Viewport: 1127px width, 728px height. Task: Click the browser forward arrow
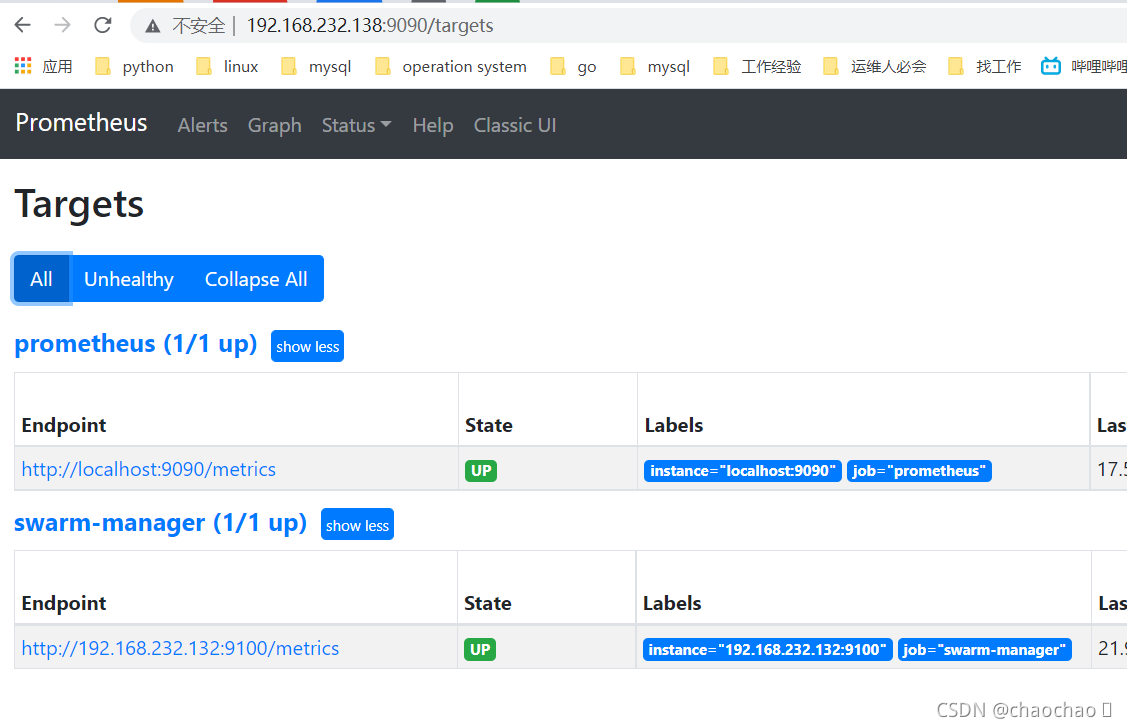[x=63, y=25]
